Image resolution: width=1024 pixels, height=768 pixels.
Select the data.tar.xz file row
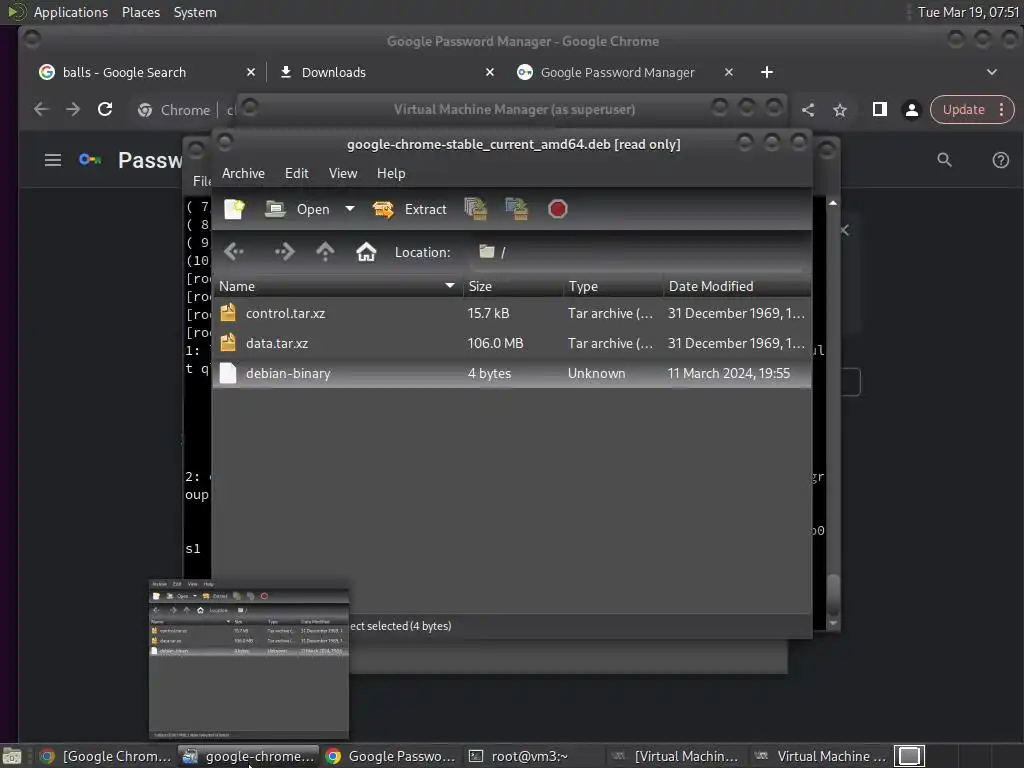512,344
